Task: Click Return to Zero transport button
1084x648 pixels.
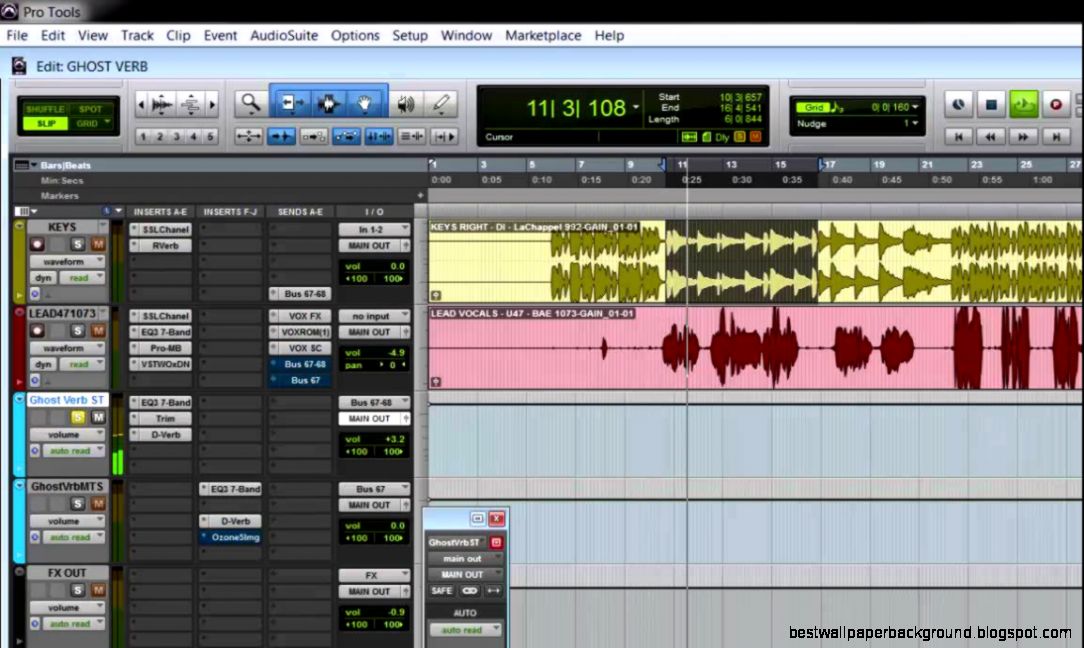Action: pos(958,137)
